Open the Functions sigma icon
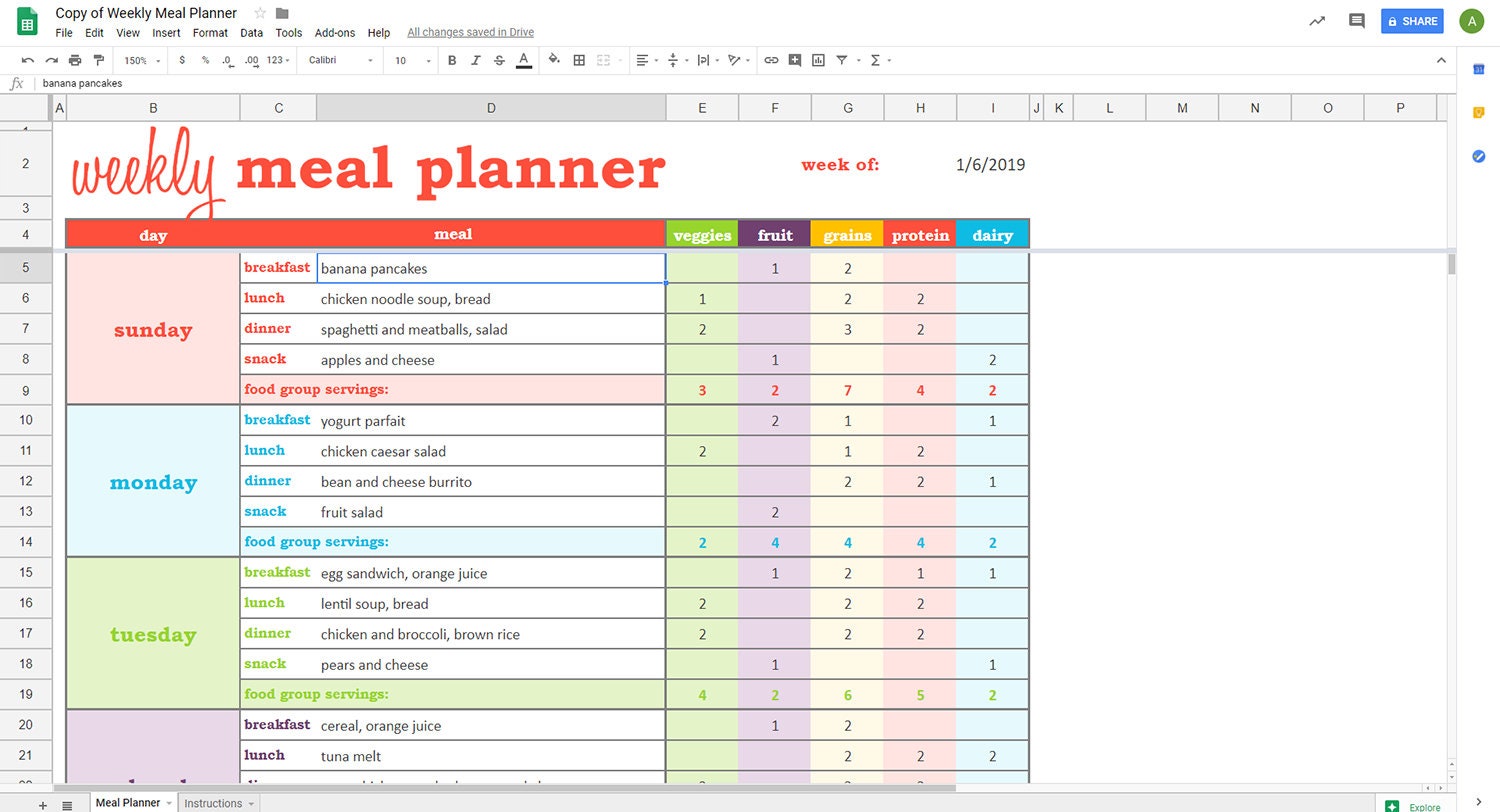 coord(875,60)
